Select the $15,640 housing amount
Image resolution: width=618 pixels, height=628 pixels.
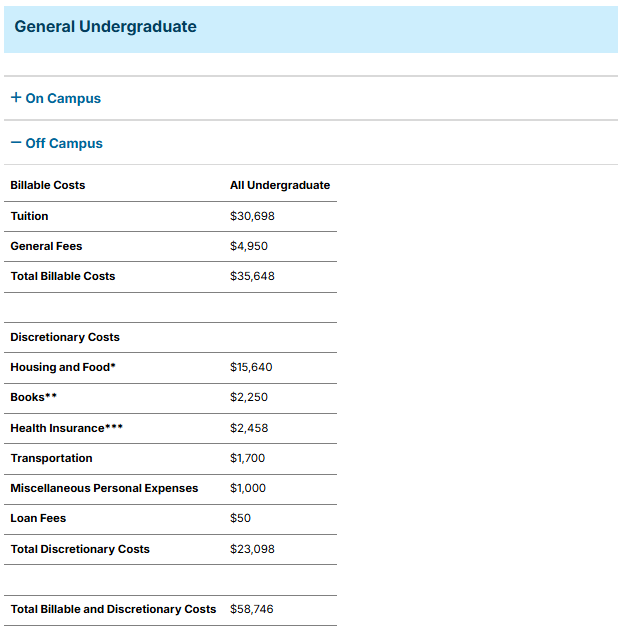[x=251, y=367]
